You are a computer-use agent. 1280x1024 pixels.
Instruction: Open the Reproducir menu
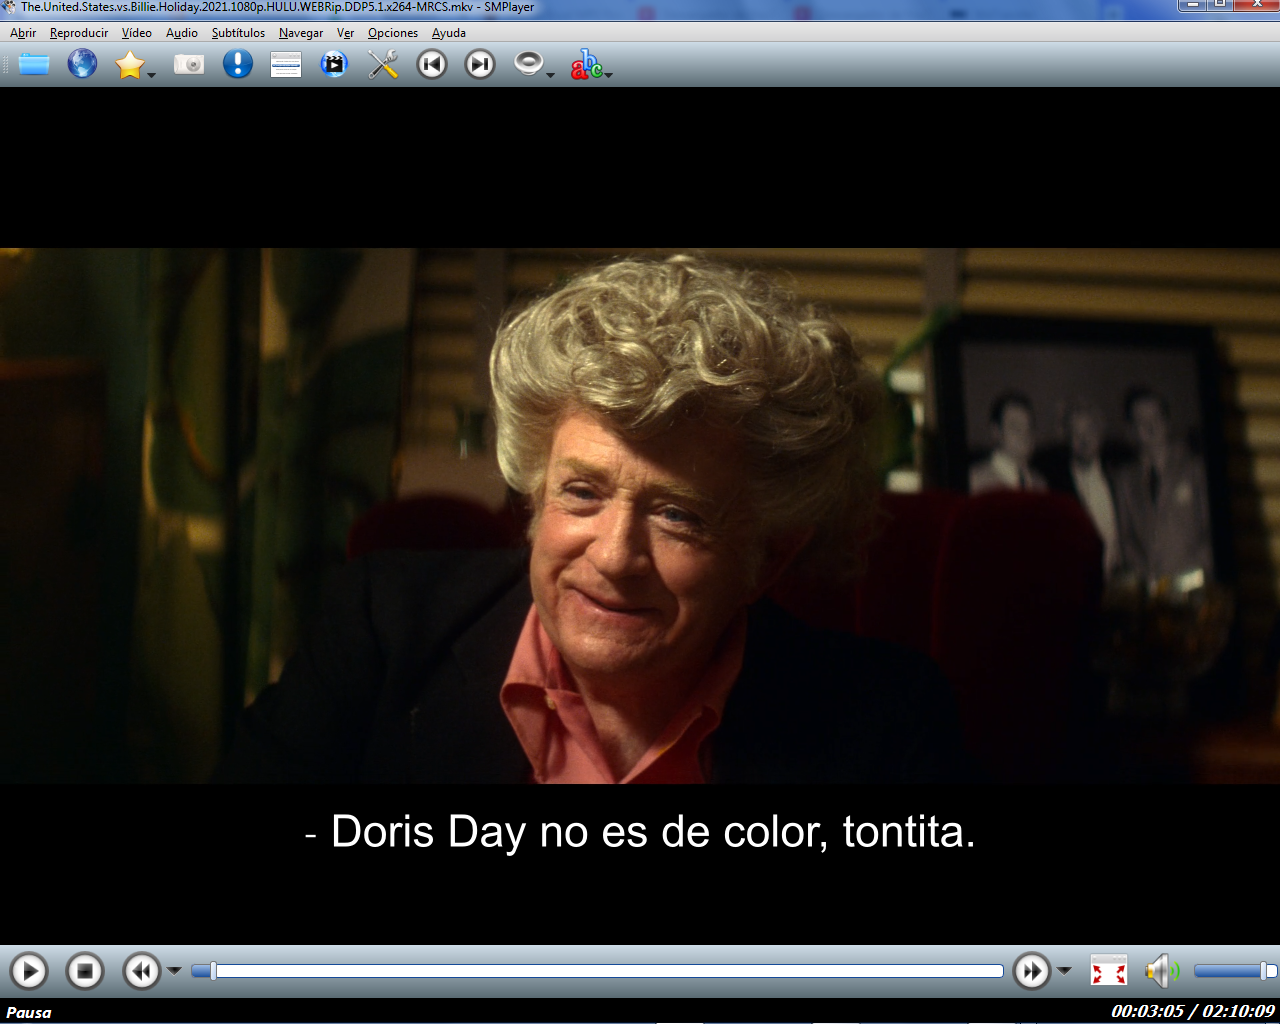click(79, 33)
